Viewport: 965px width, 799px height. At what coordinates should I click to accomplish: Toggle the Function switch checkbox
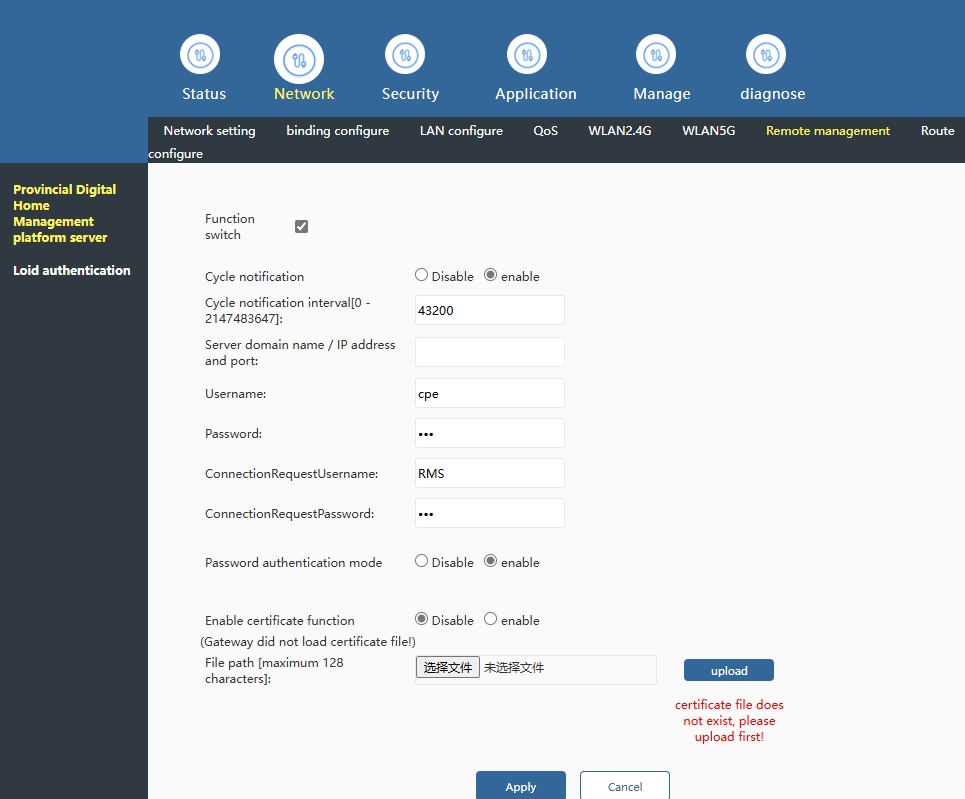pyautogui.click(x=301, y=227)
